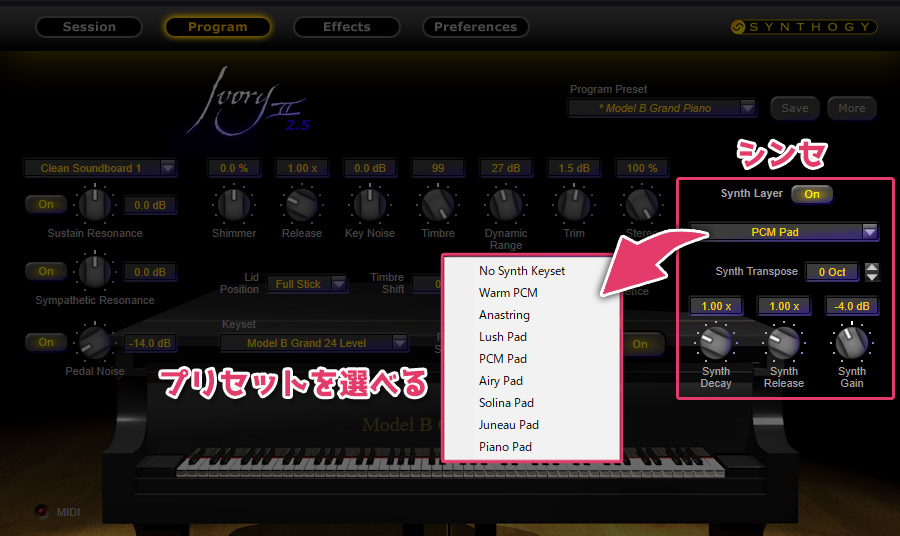Click the Key Noise knob
The image size is (900, 536).
click(x=370, y=204)
